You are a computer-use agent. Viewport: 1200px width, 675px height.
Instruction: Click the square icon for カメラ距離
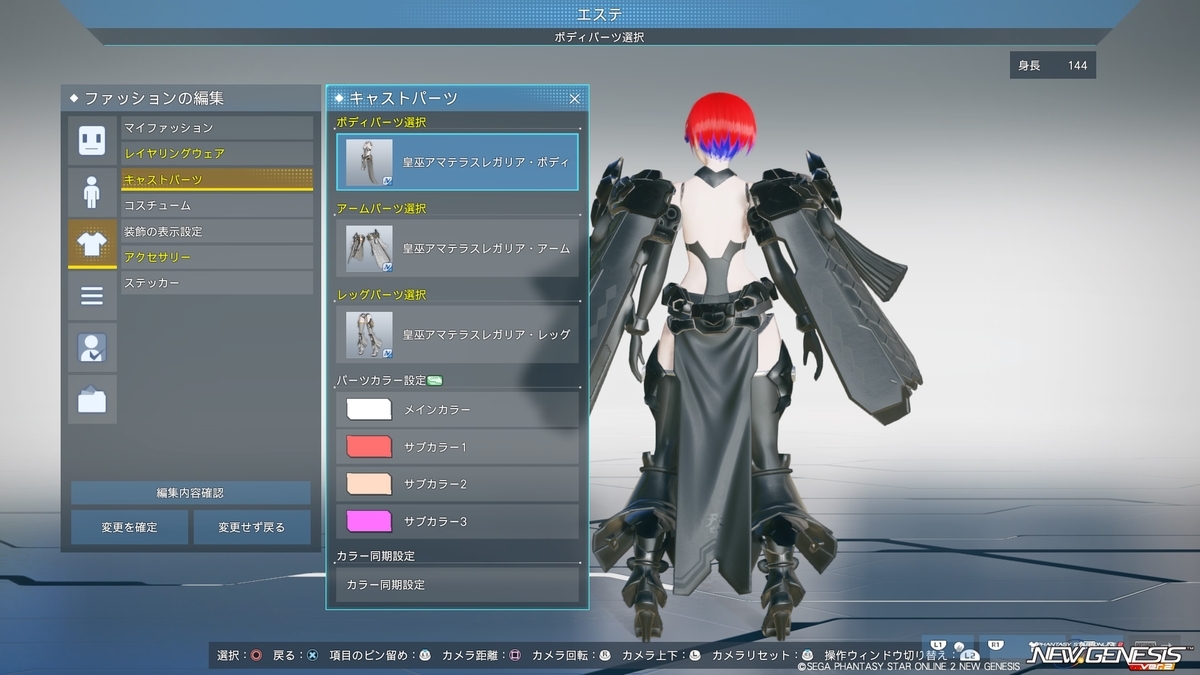pos(515,656)
